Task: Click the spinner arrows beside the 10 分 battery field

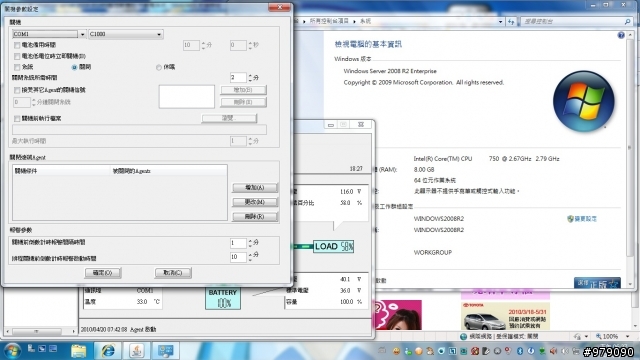Action: 203,45
